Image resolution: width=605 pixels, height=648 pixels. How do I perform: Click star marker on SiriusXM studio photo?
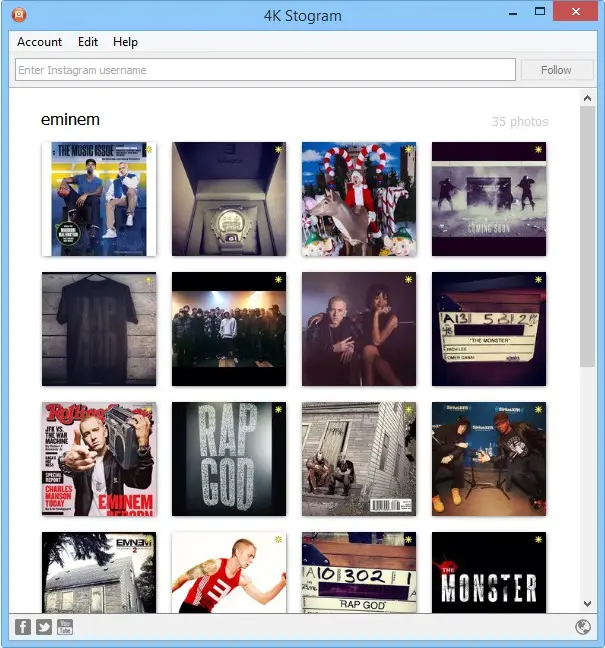point(538,410)
